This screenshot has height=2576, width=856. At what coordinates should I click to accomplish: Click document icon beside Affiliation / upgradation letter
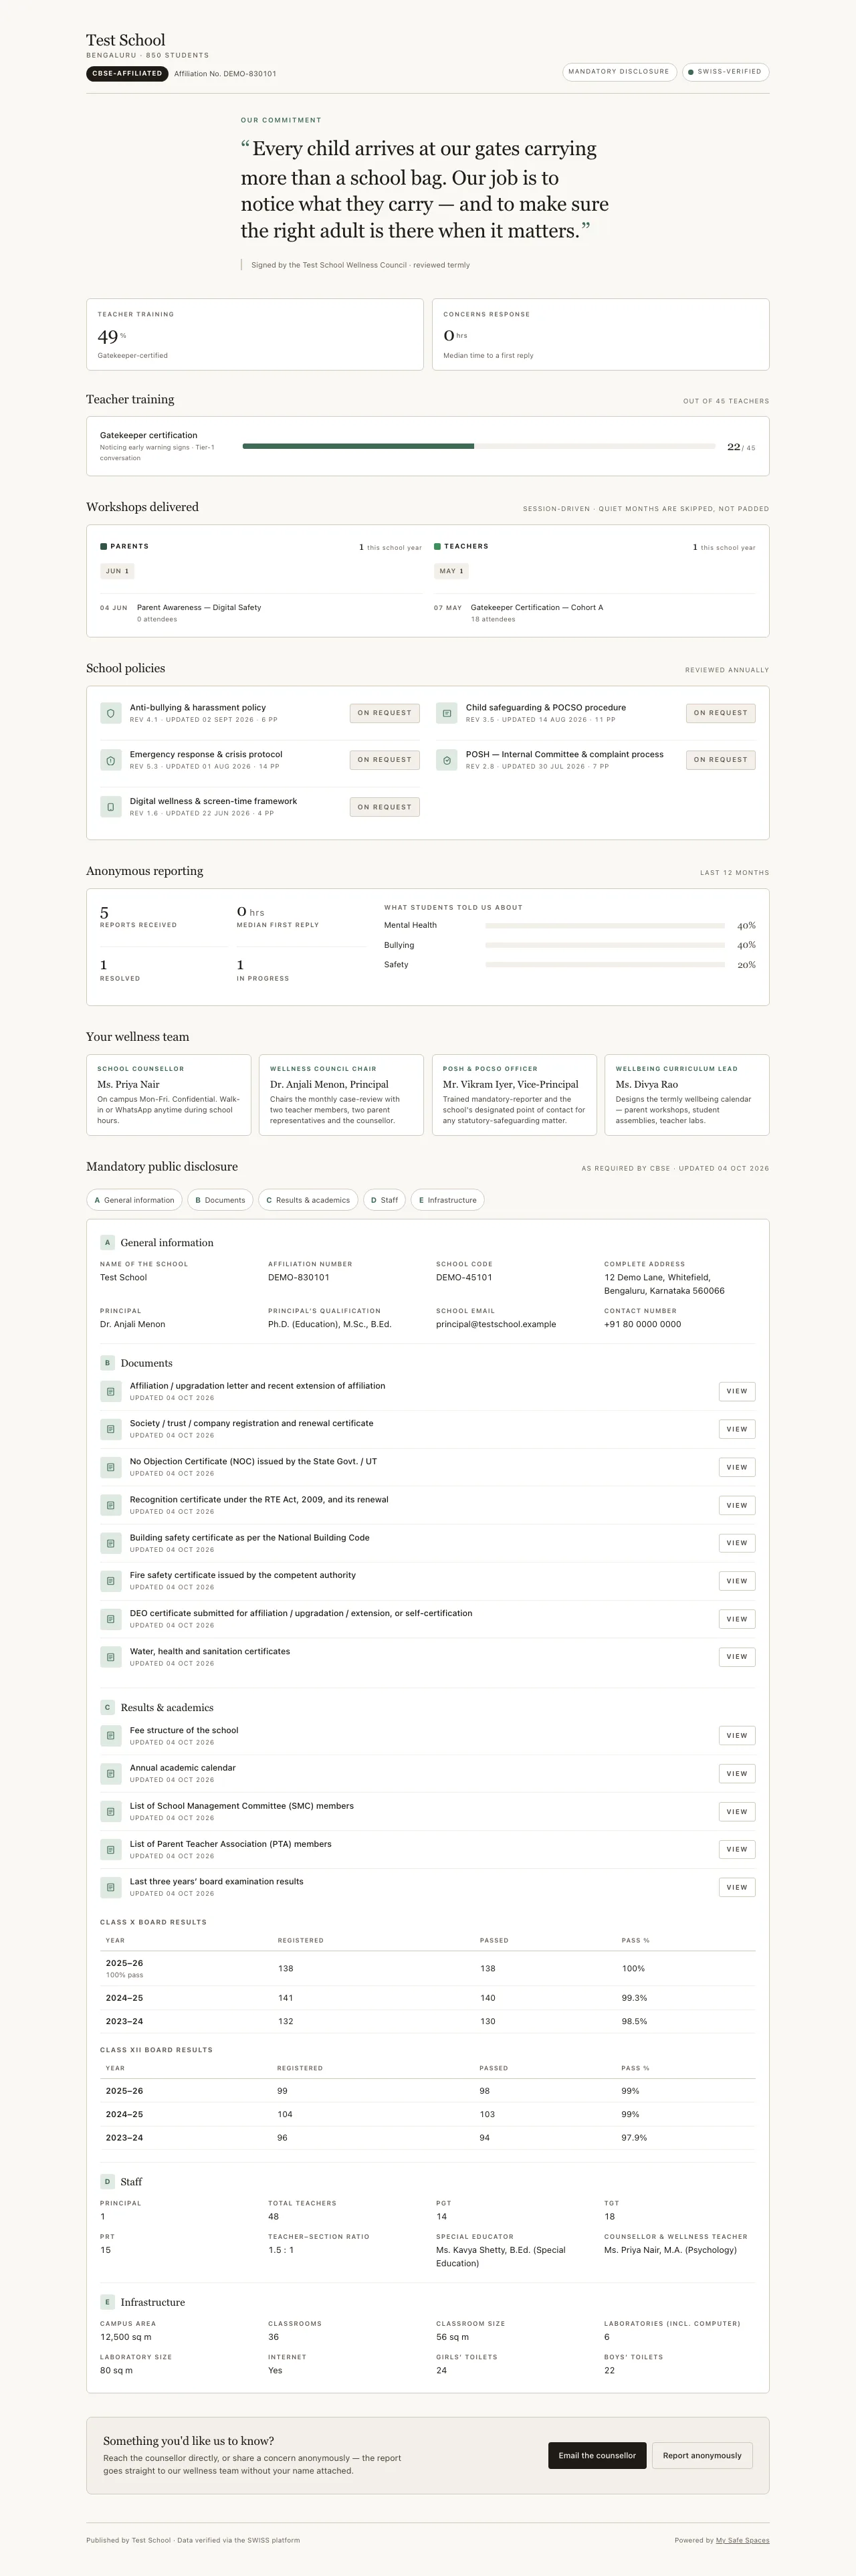tap(110, 1391)
